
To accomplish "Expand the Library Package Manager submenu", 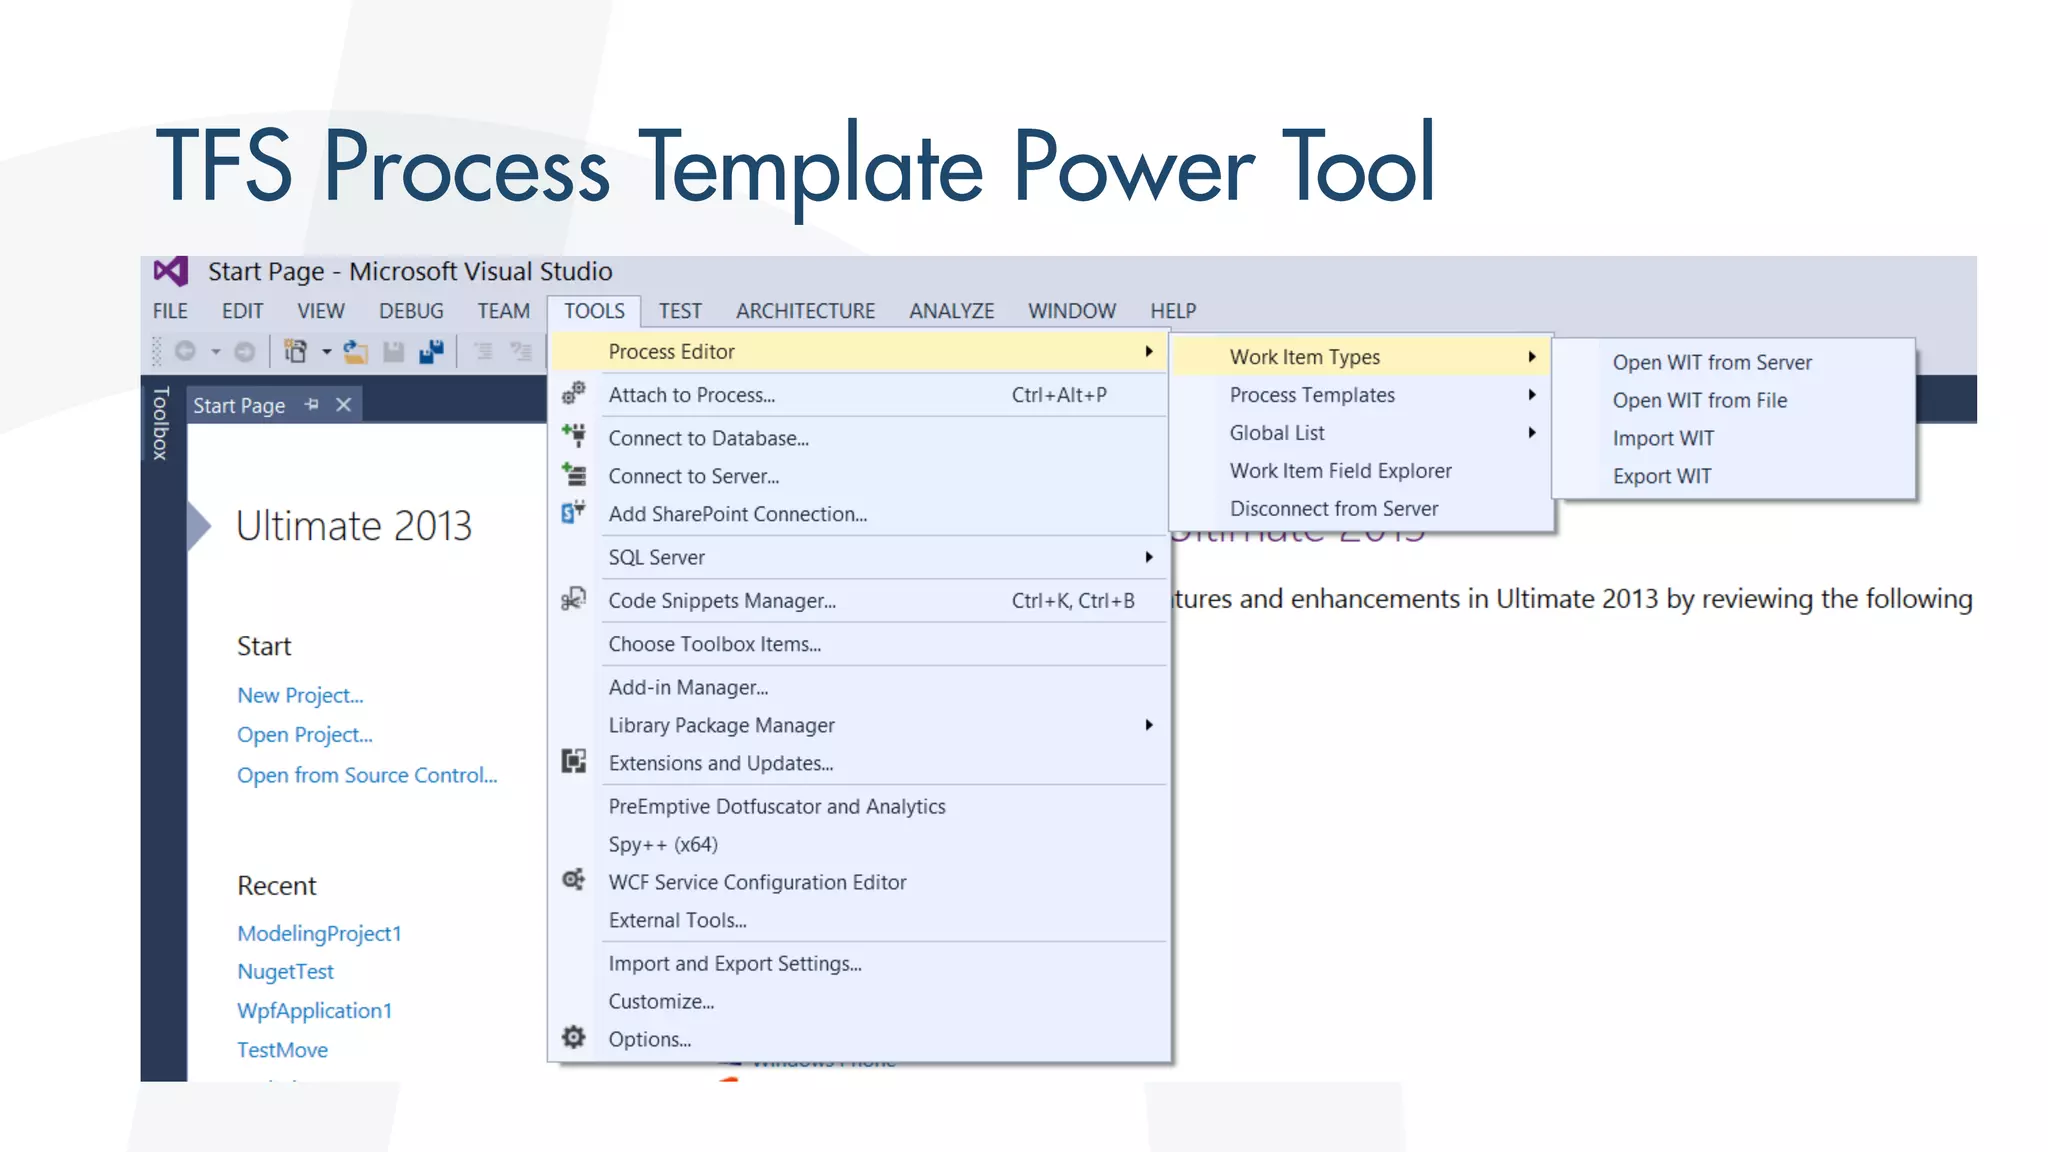I will click(1149, 725).
